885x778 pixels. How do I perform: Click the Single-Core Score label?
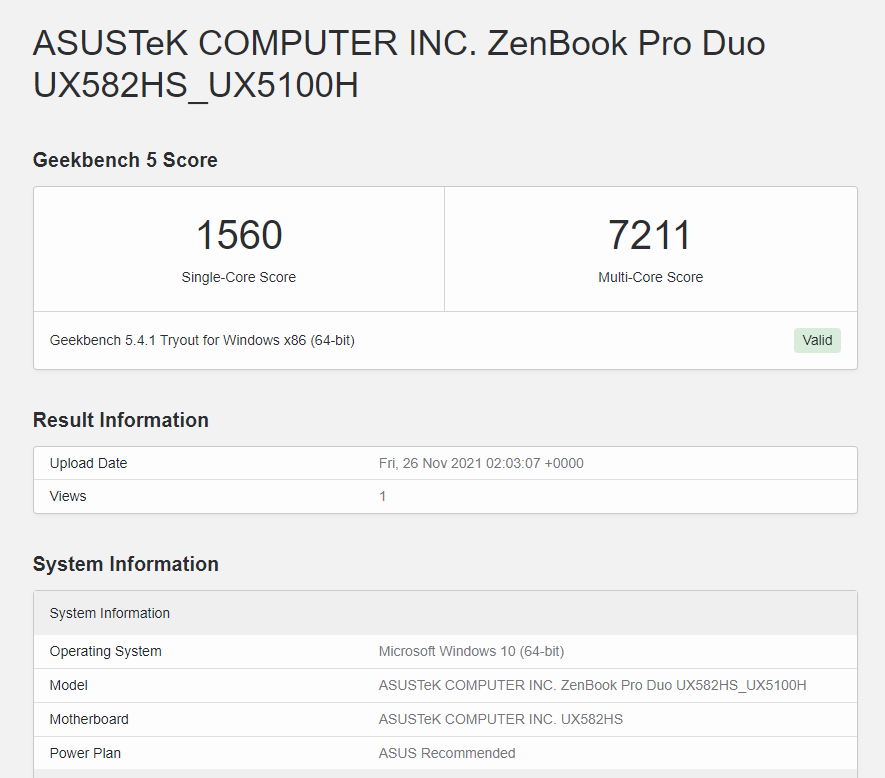coord(239,277)
